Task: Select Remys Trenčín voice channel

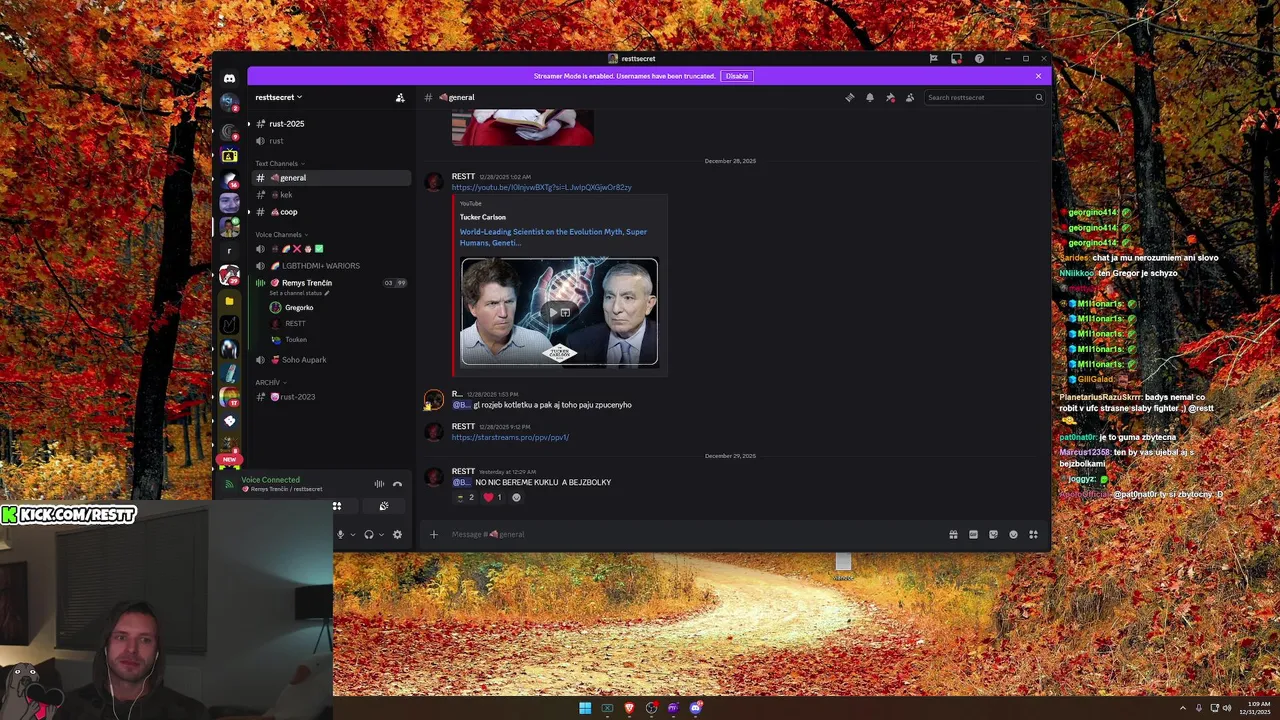Action: (x=306, y=282)
